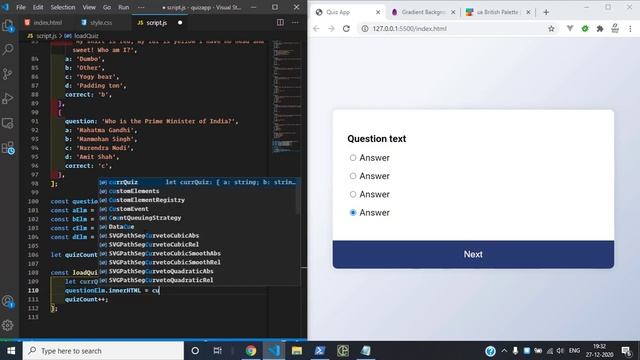Viewport: 640px width, 360px height.
Task: Bookmark this page with the star icon
Action: coord(551,29)
